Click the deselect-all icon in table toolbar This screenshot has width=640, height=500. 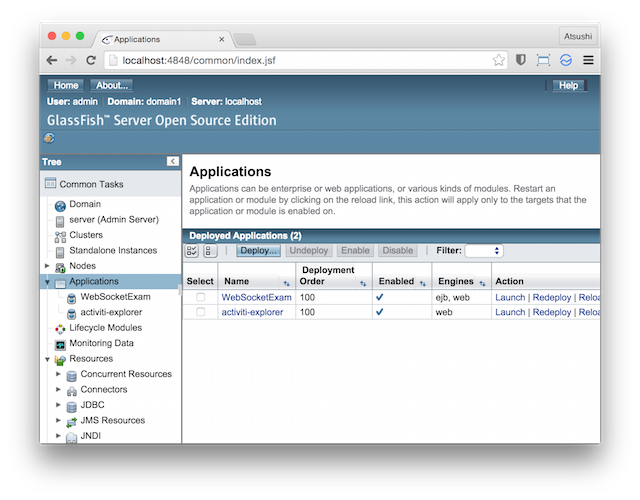pos(210,251)
